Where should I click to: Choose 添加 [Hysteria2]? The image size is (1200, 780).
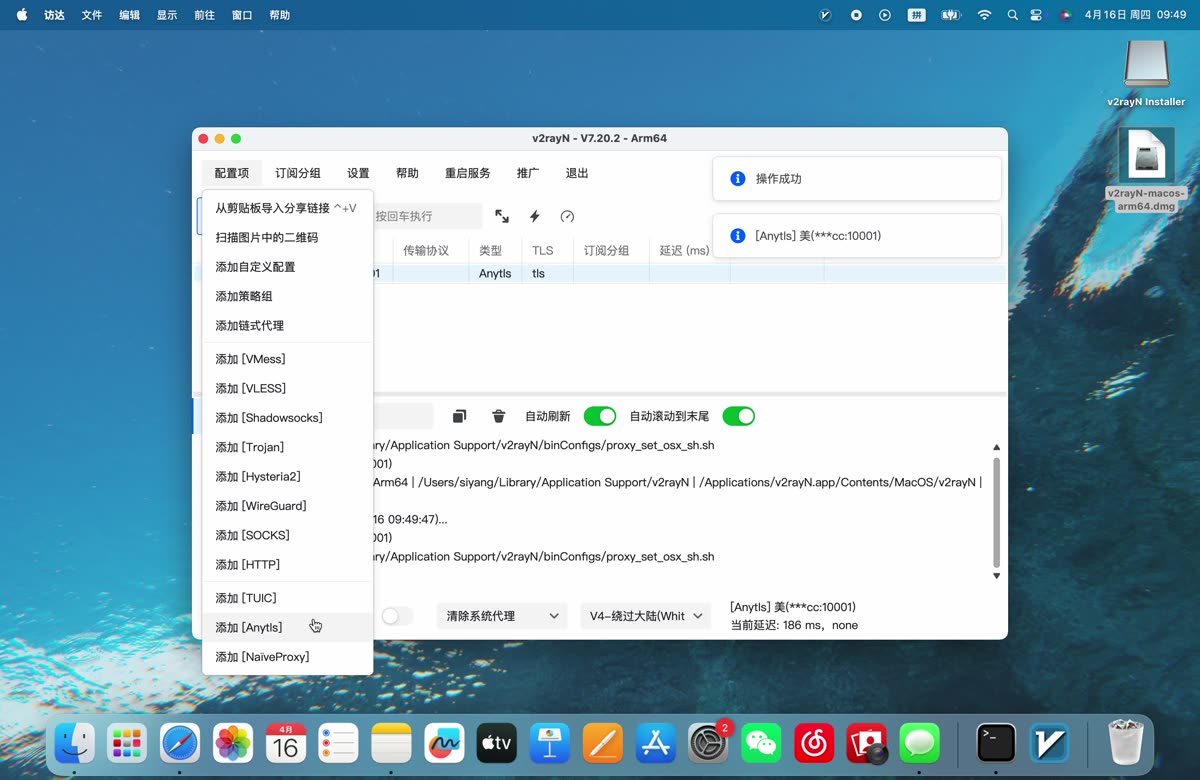point(287,477)
